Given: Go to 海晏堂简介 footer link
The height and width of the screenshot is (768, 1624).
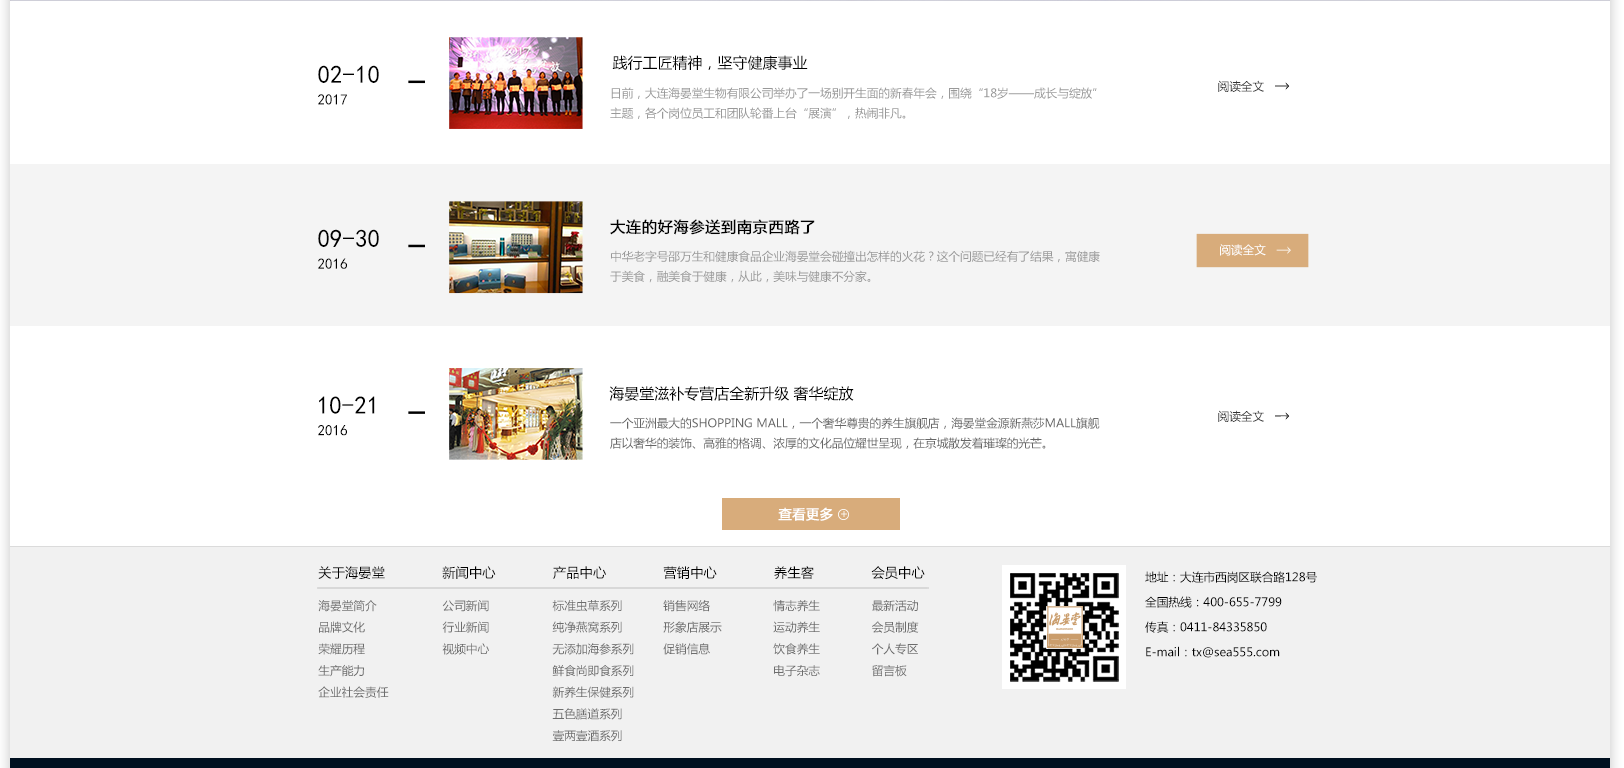Looking at the screenshot, I should click(347, 606).
